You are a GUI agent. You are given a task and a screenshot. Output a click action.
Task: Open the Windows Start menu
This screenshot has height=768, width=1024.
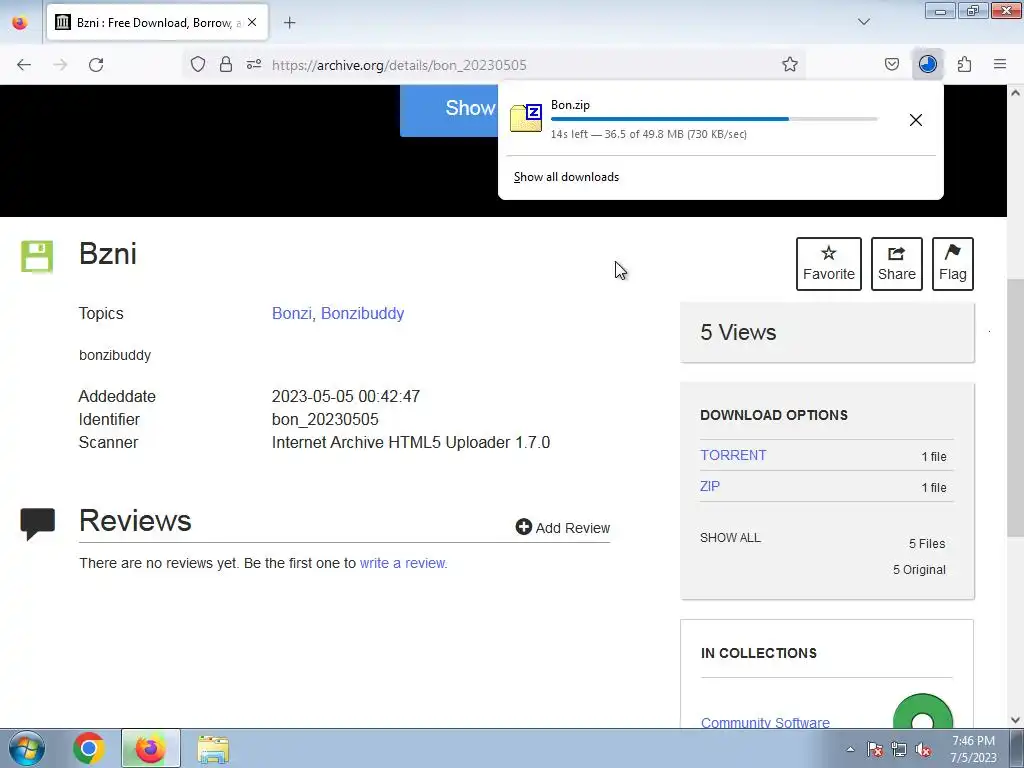pyautogui.click(x=27, y=748)
